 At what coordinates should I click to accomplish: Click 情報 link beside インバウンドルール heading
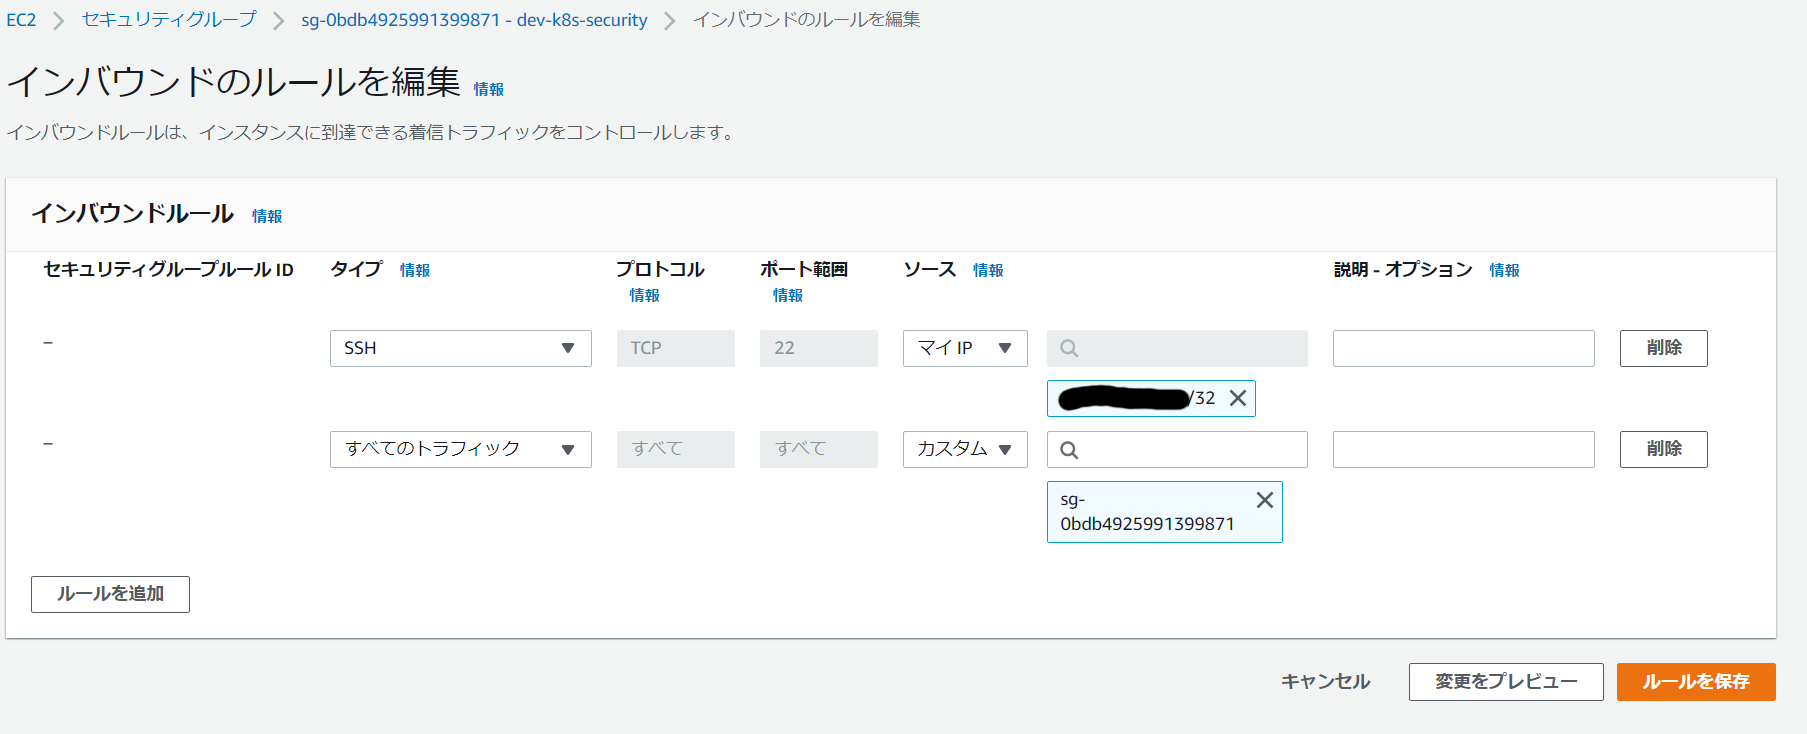pyautogui.click(x=266, y=216)
